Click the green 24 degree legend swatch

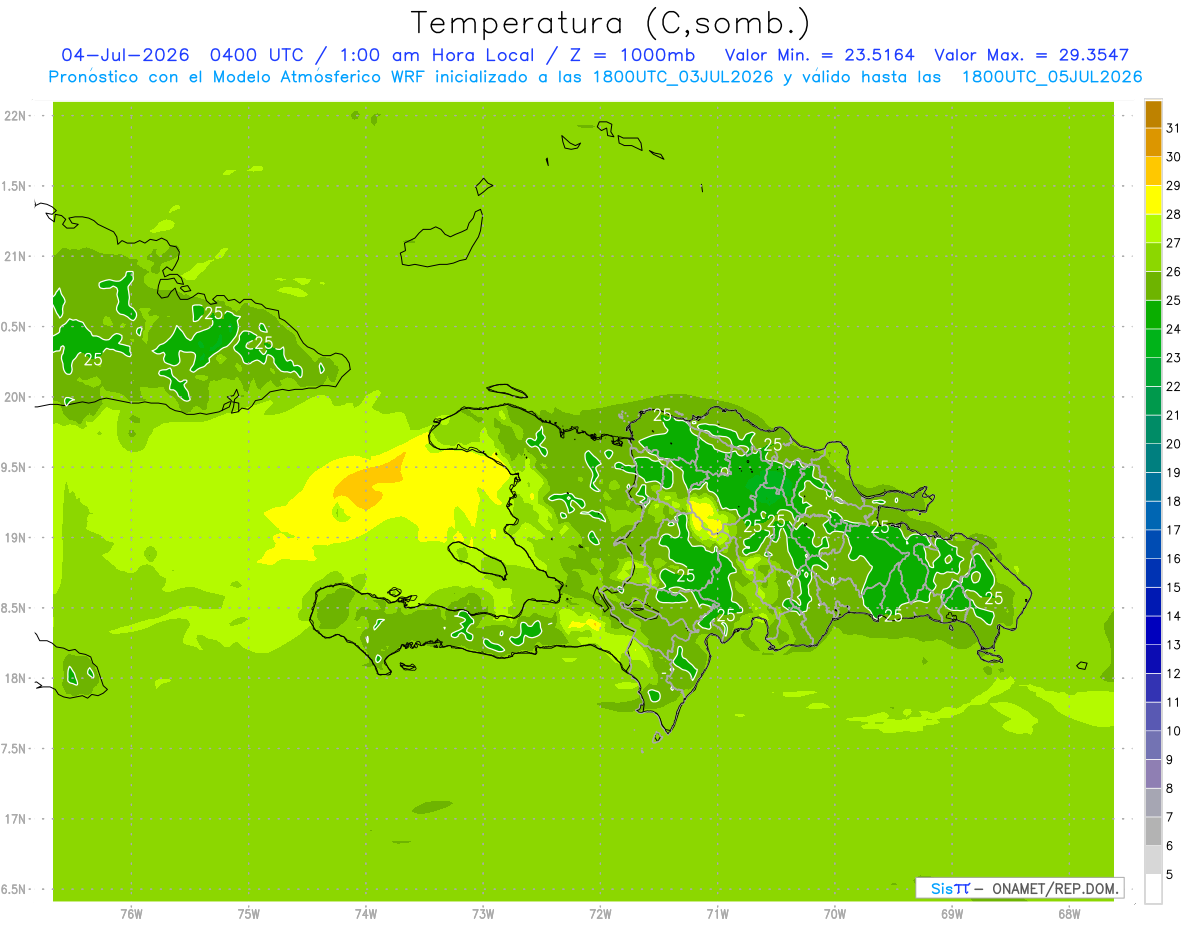1153,316
